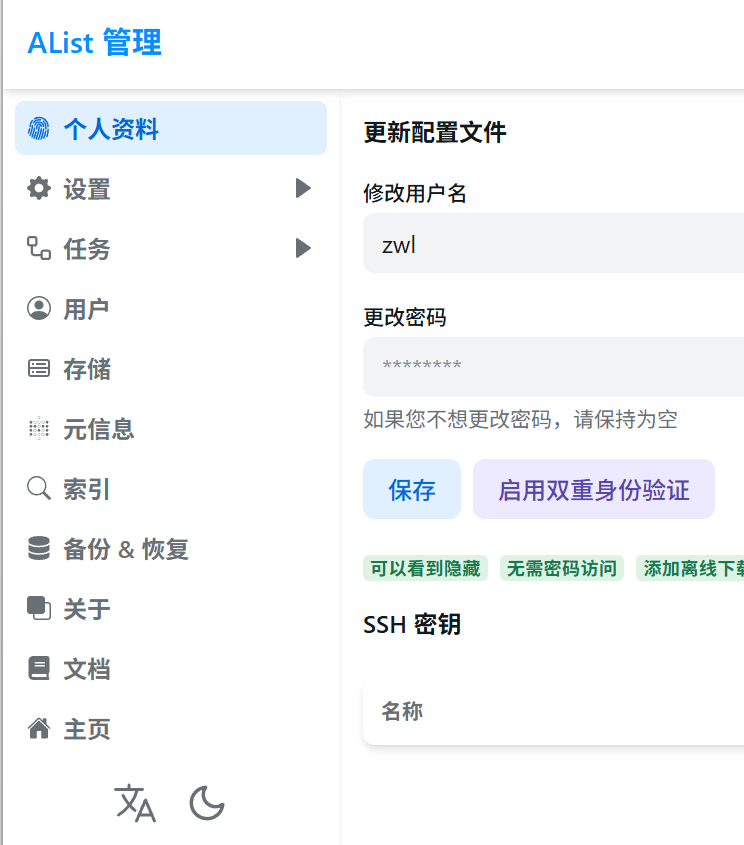Click the dotted grid icon beside 元信息
This screenshot has height=845, width=744.
(39, 428)
